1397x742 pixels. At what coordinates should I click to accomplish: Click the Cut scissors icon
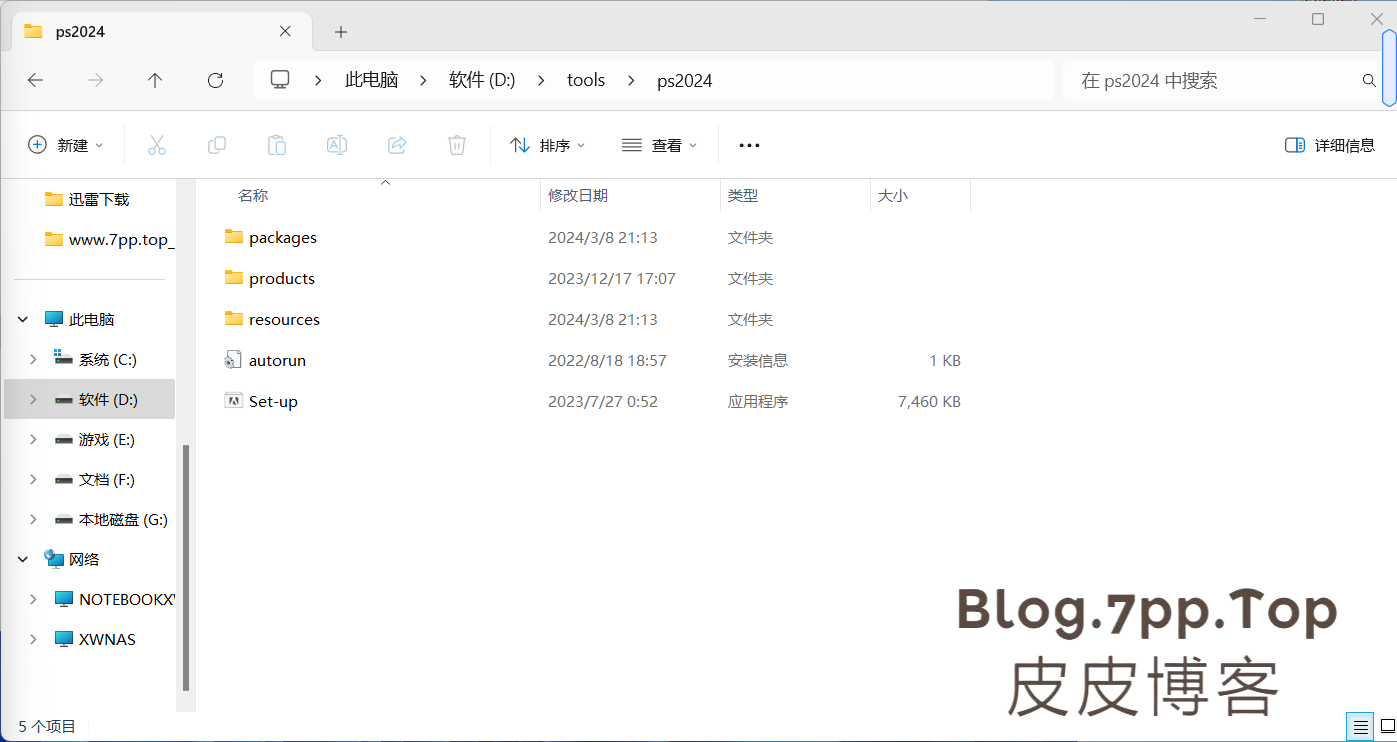[157, 145]
